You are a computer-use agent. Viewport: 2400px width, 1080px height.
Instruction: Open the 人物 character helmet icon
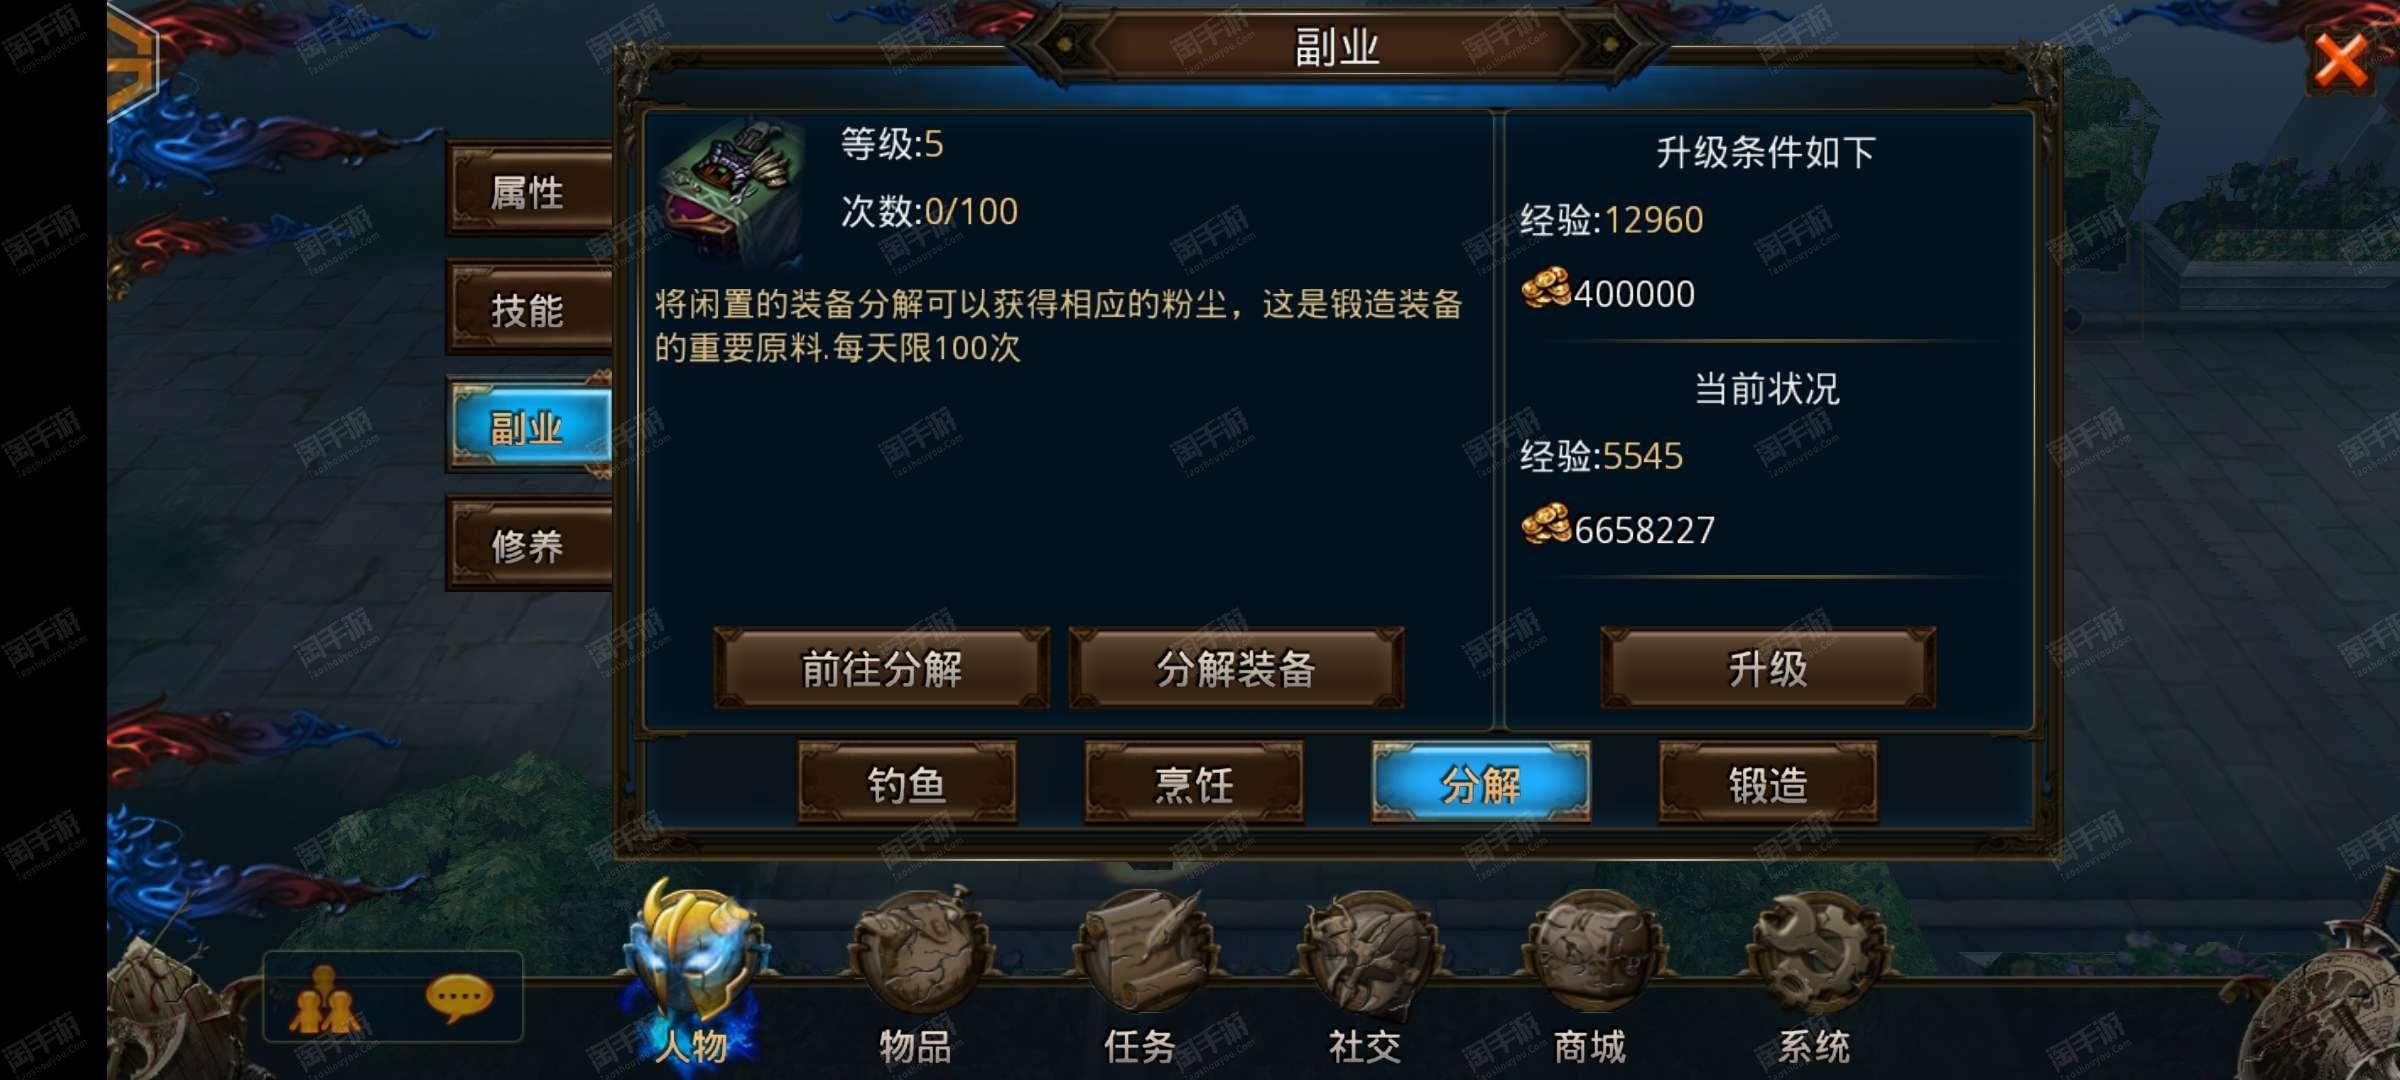(x=692, y=955)
